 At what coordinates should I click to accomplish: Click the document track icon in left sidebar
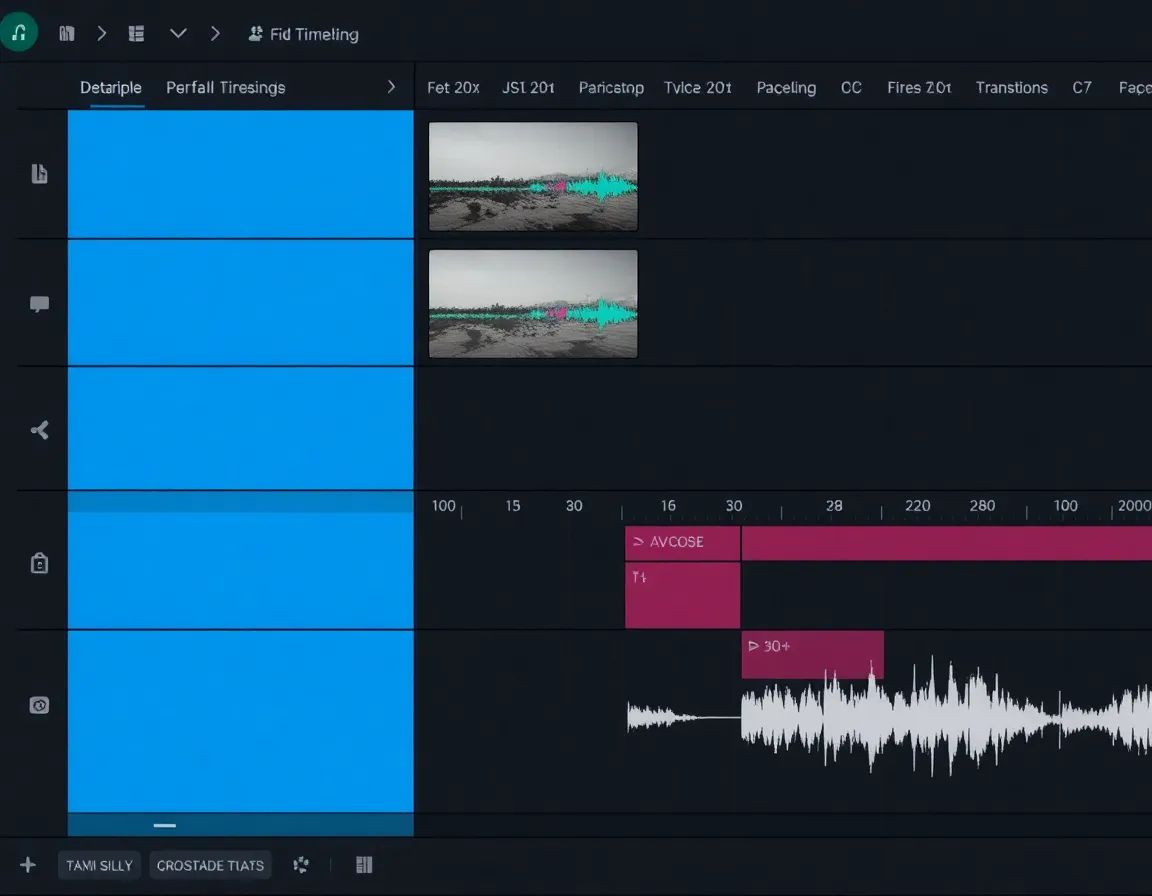[39, 173]
